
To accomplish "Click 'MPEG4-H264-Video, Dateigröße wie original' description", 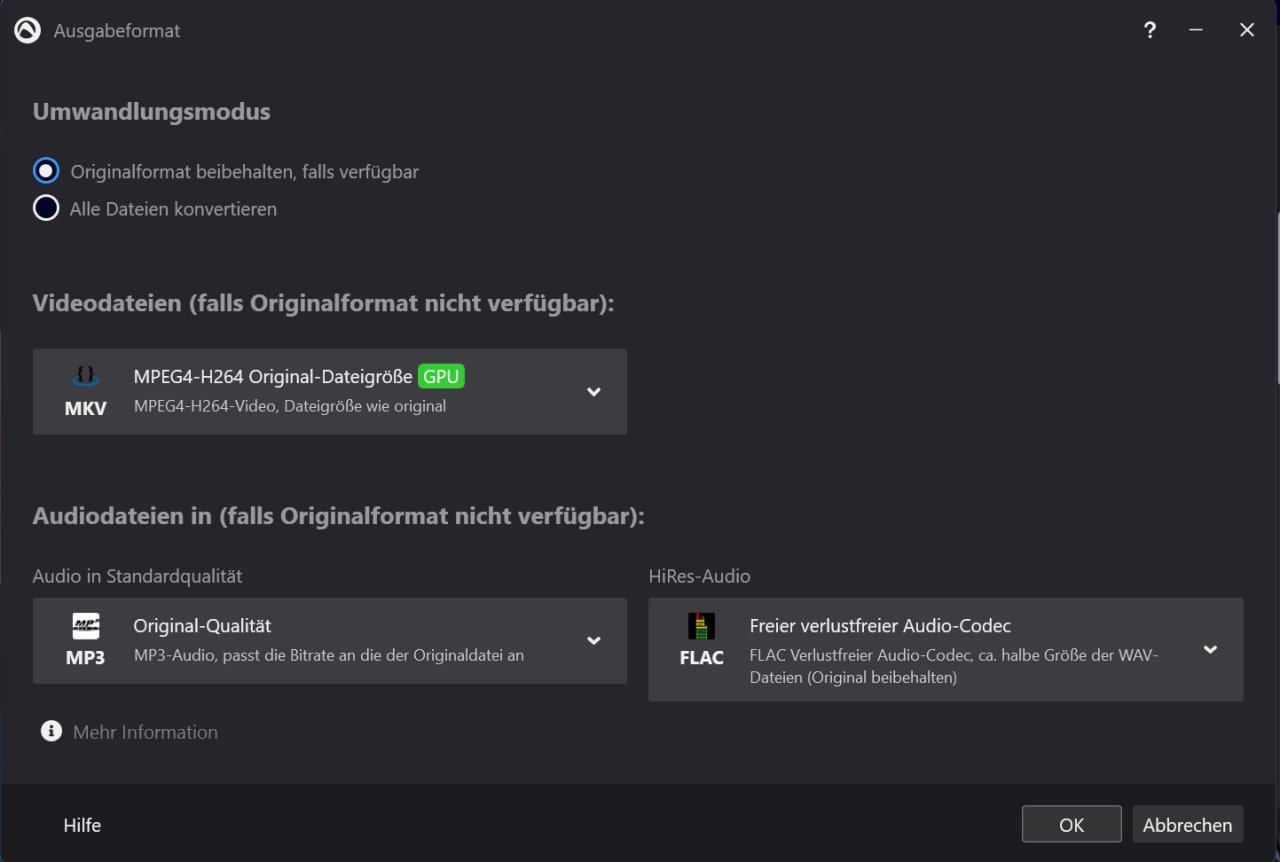I will (x=290, y=406).
